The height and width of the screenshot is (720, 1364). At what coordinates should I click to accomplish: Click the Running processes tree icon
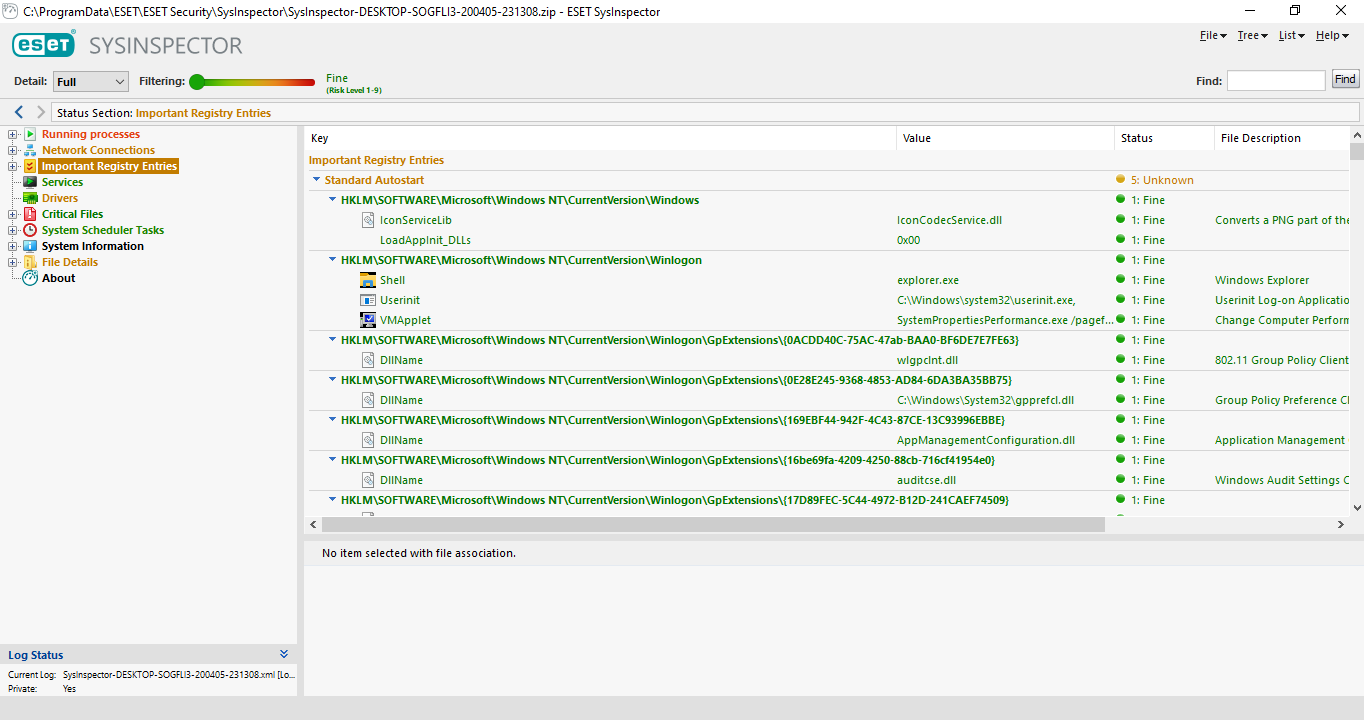(30, 134)
